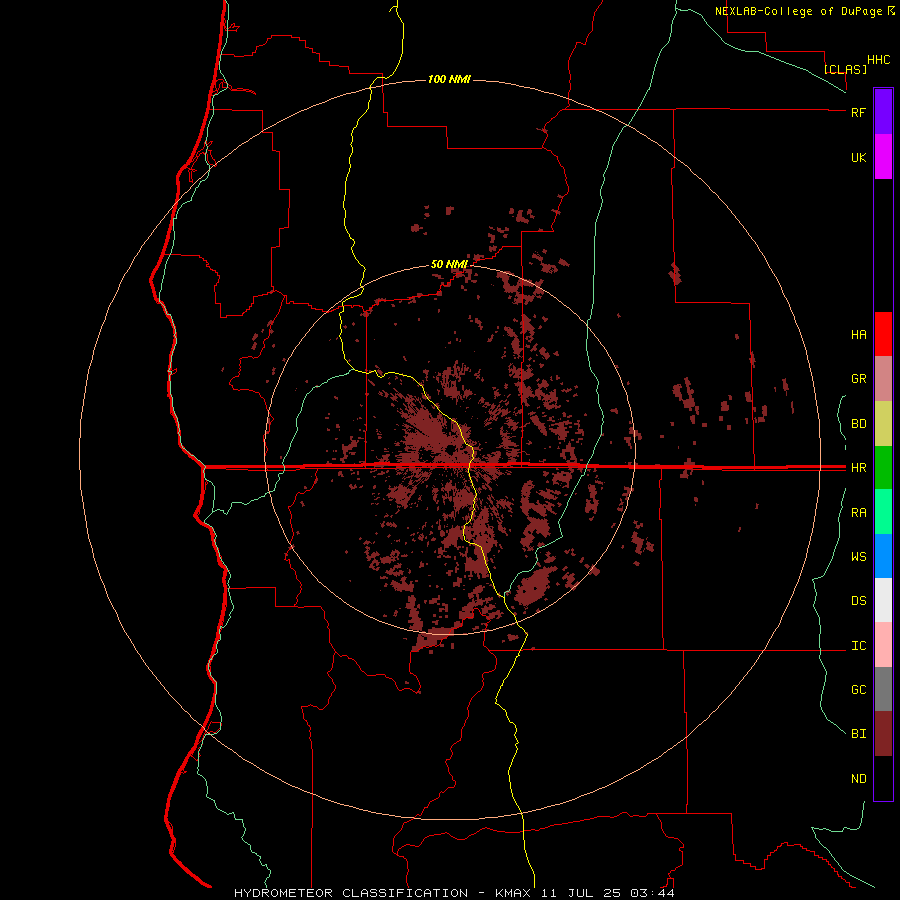Click the GC legend label

click(x=858, y=689)
